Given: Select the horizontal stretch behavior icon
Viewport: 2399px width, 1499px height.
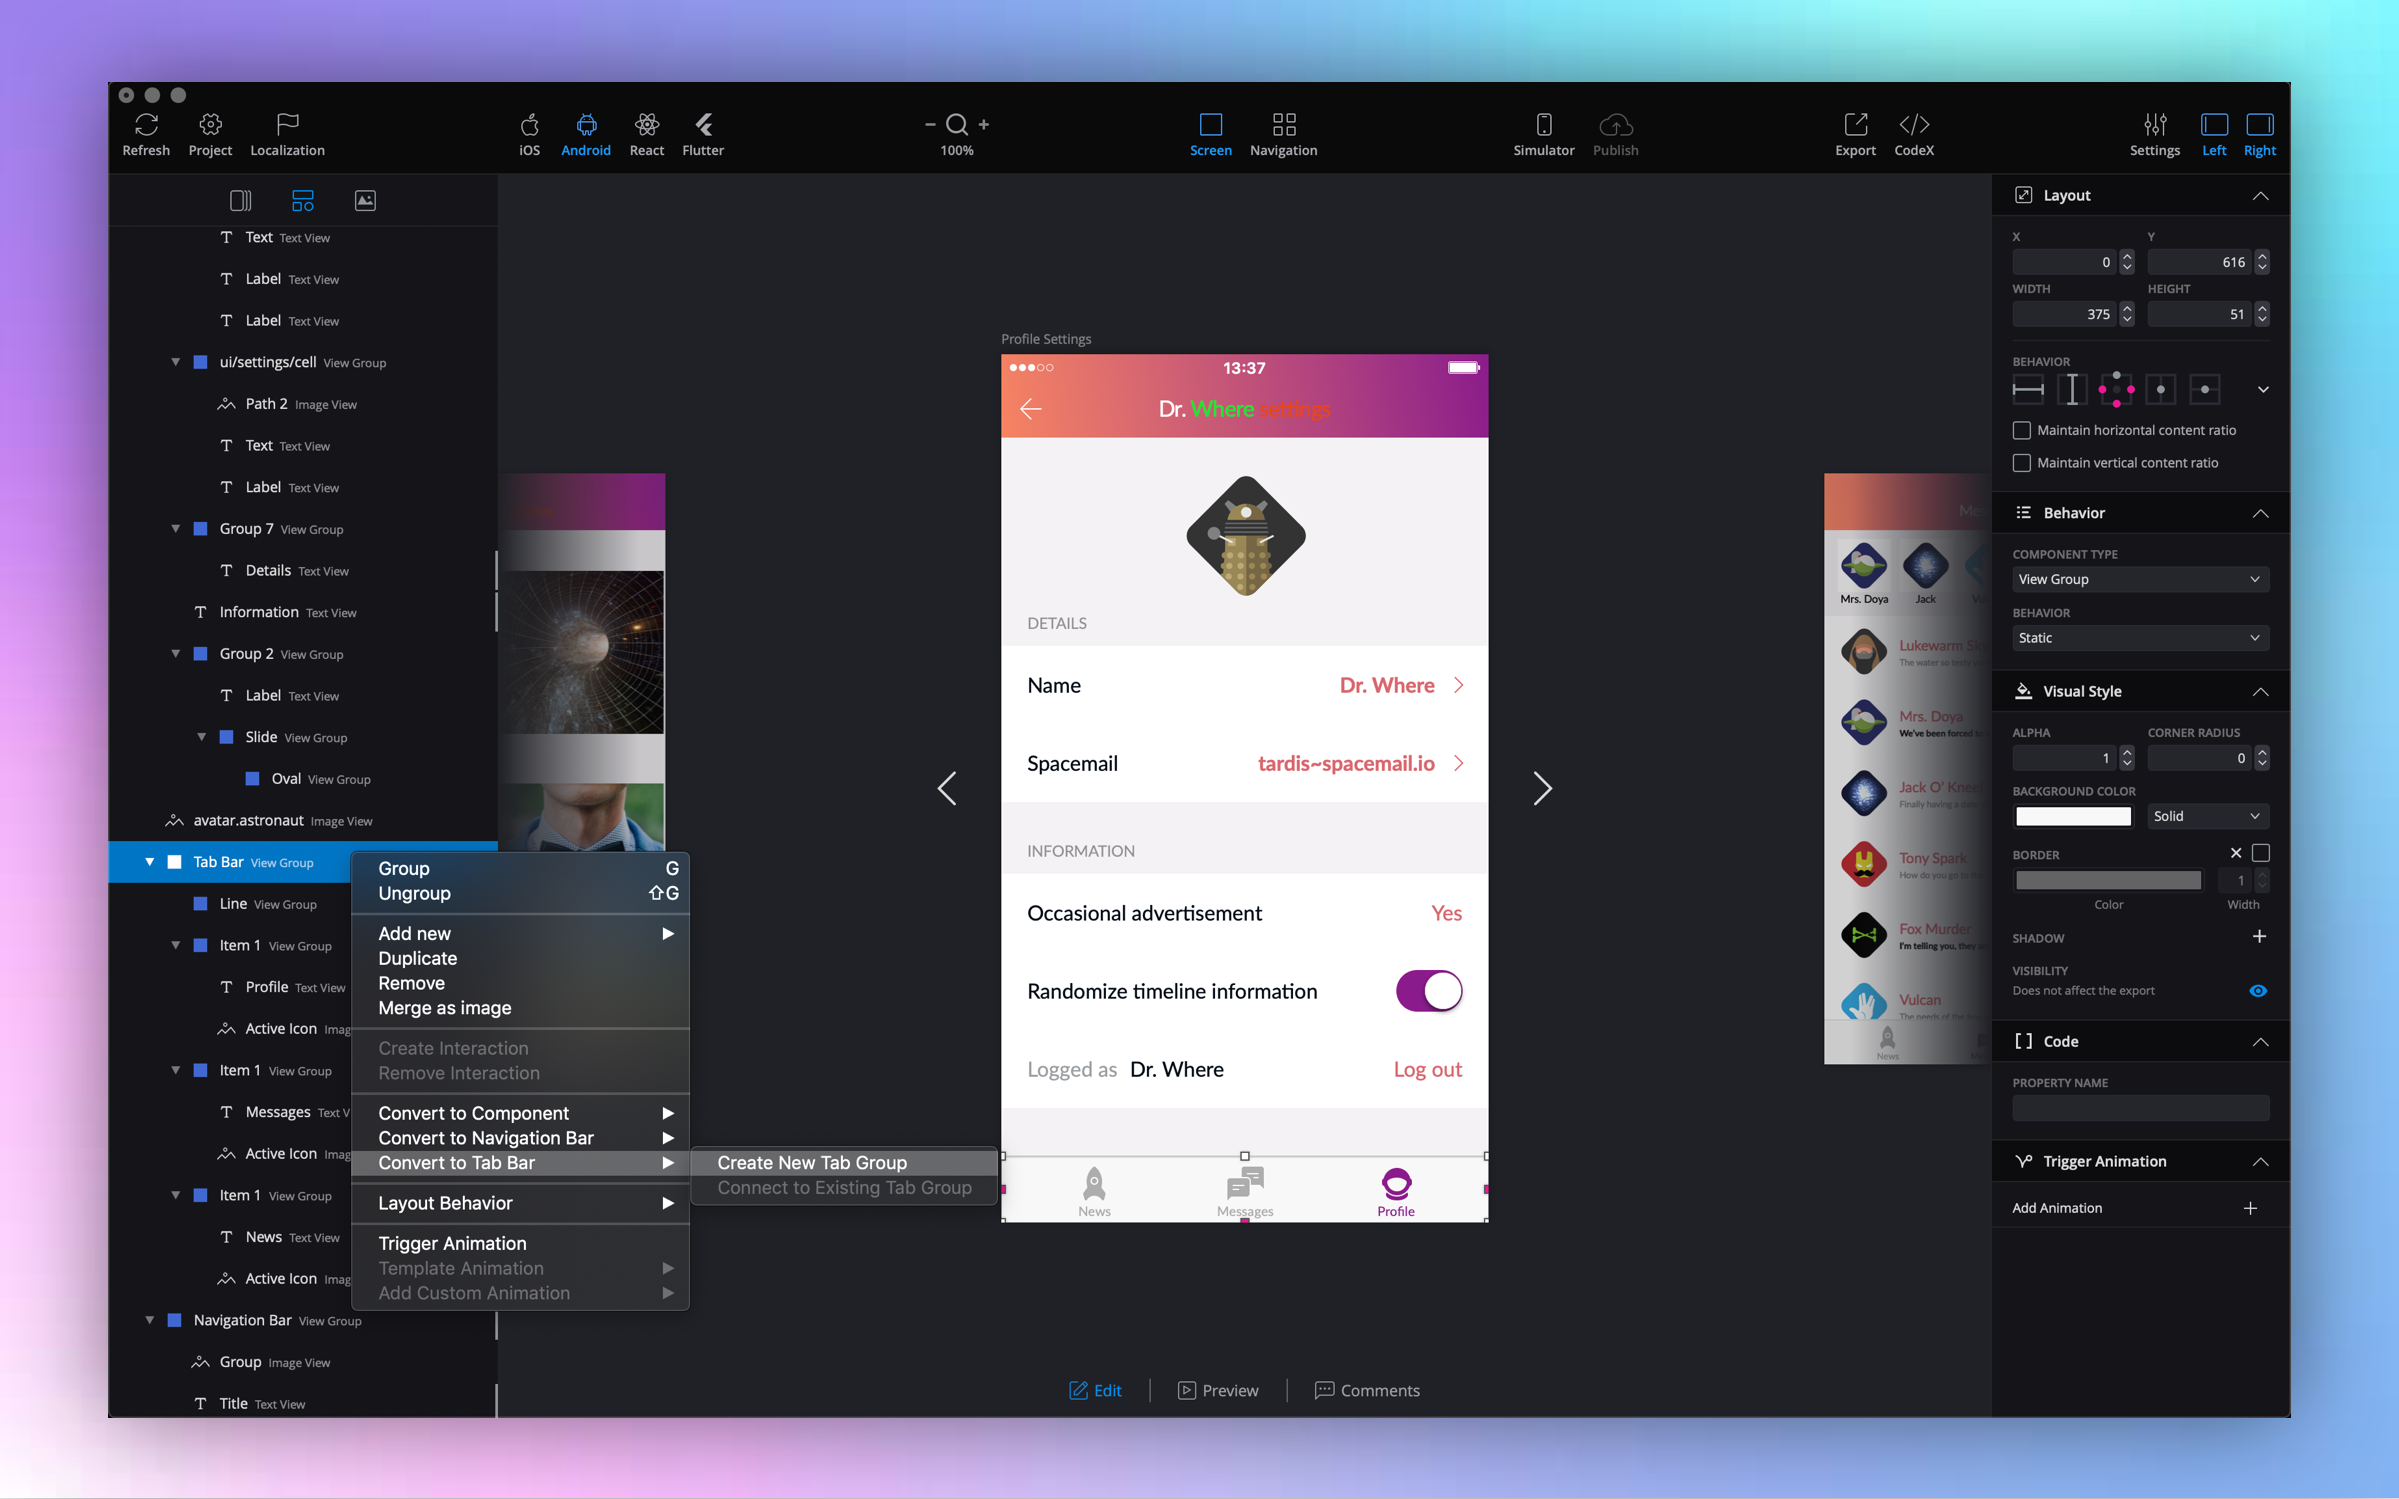Looking at the screenshot, I should pyautogui.click(x=2028, y=389).
